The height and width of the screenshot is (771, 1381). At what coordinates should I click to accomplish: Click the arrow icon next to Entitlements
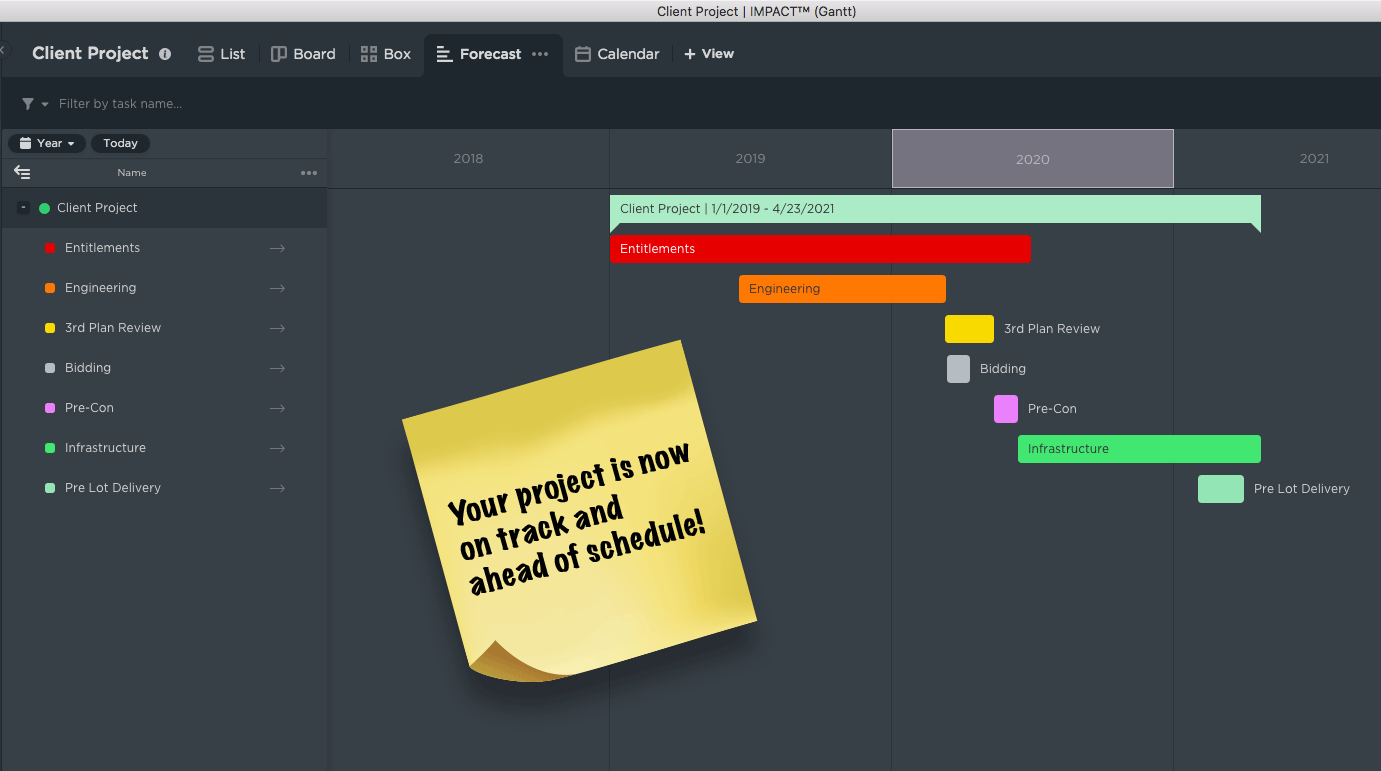[277, 248]
